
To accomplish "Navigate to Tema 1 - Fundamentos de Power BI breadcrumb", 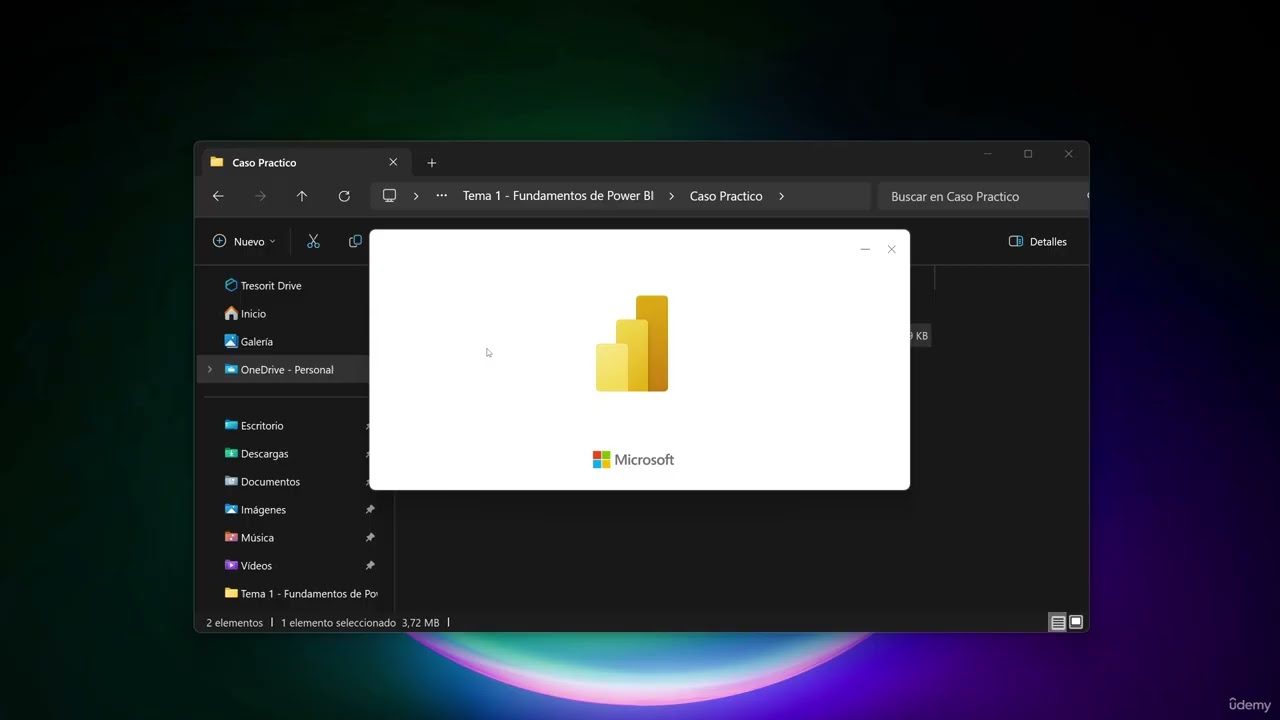I will [558, 196].
